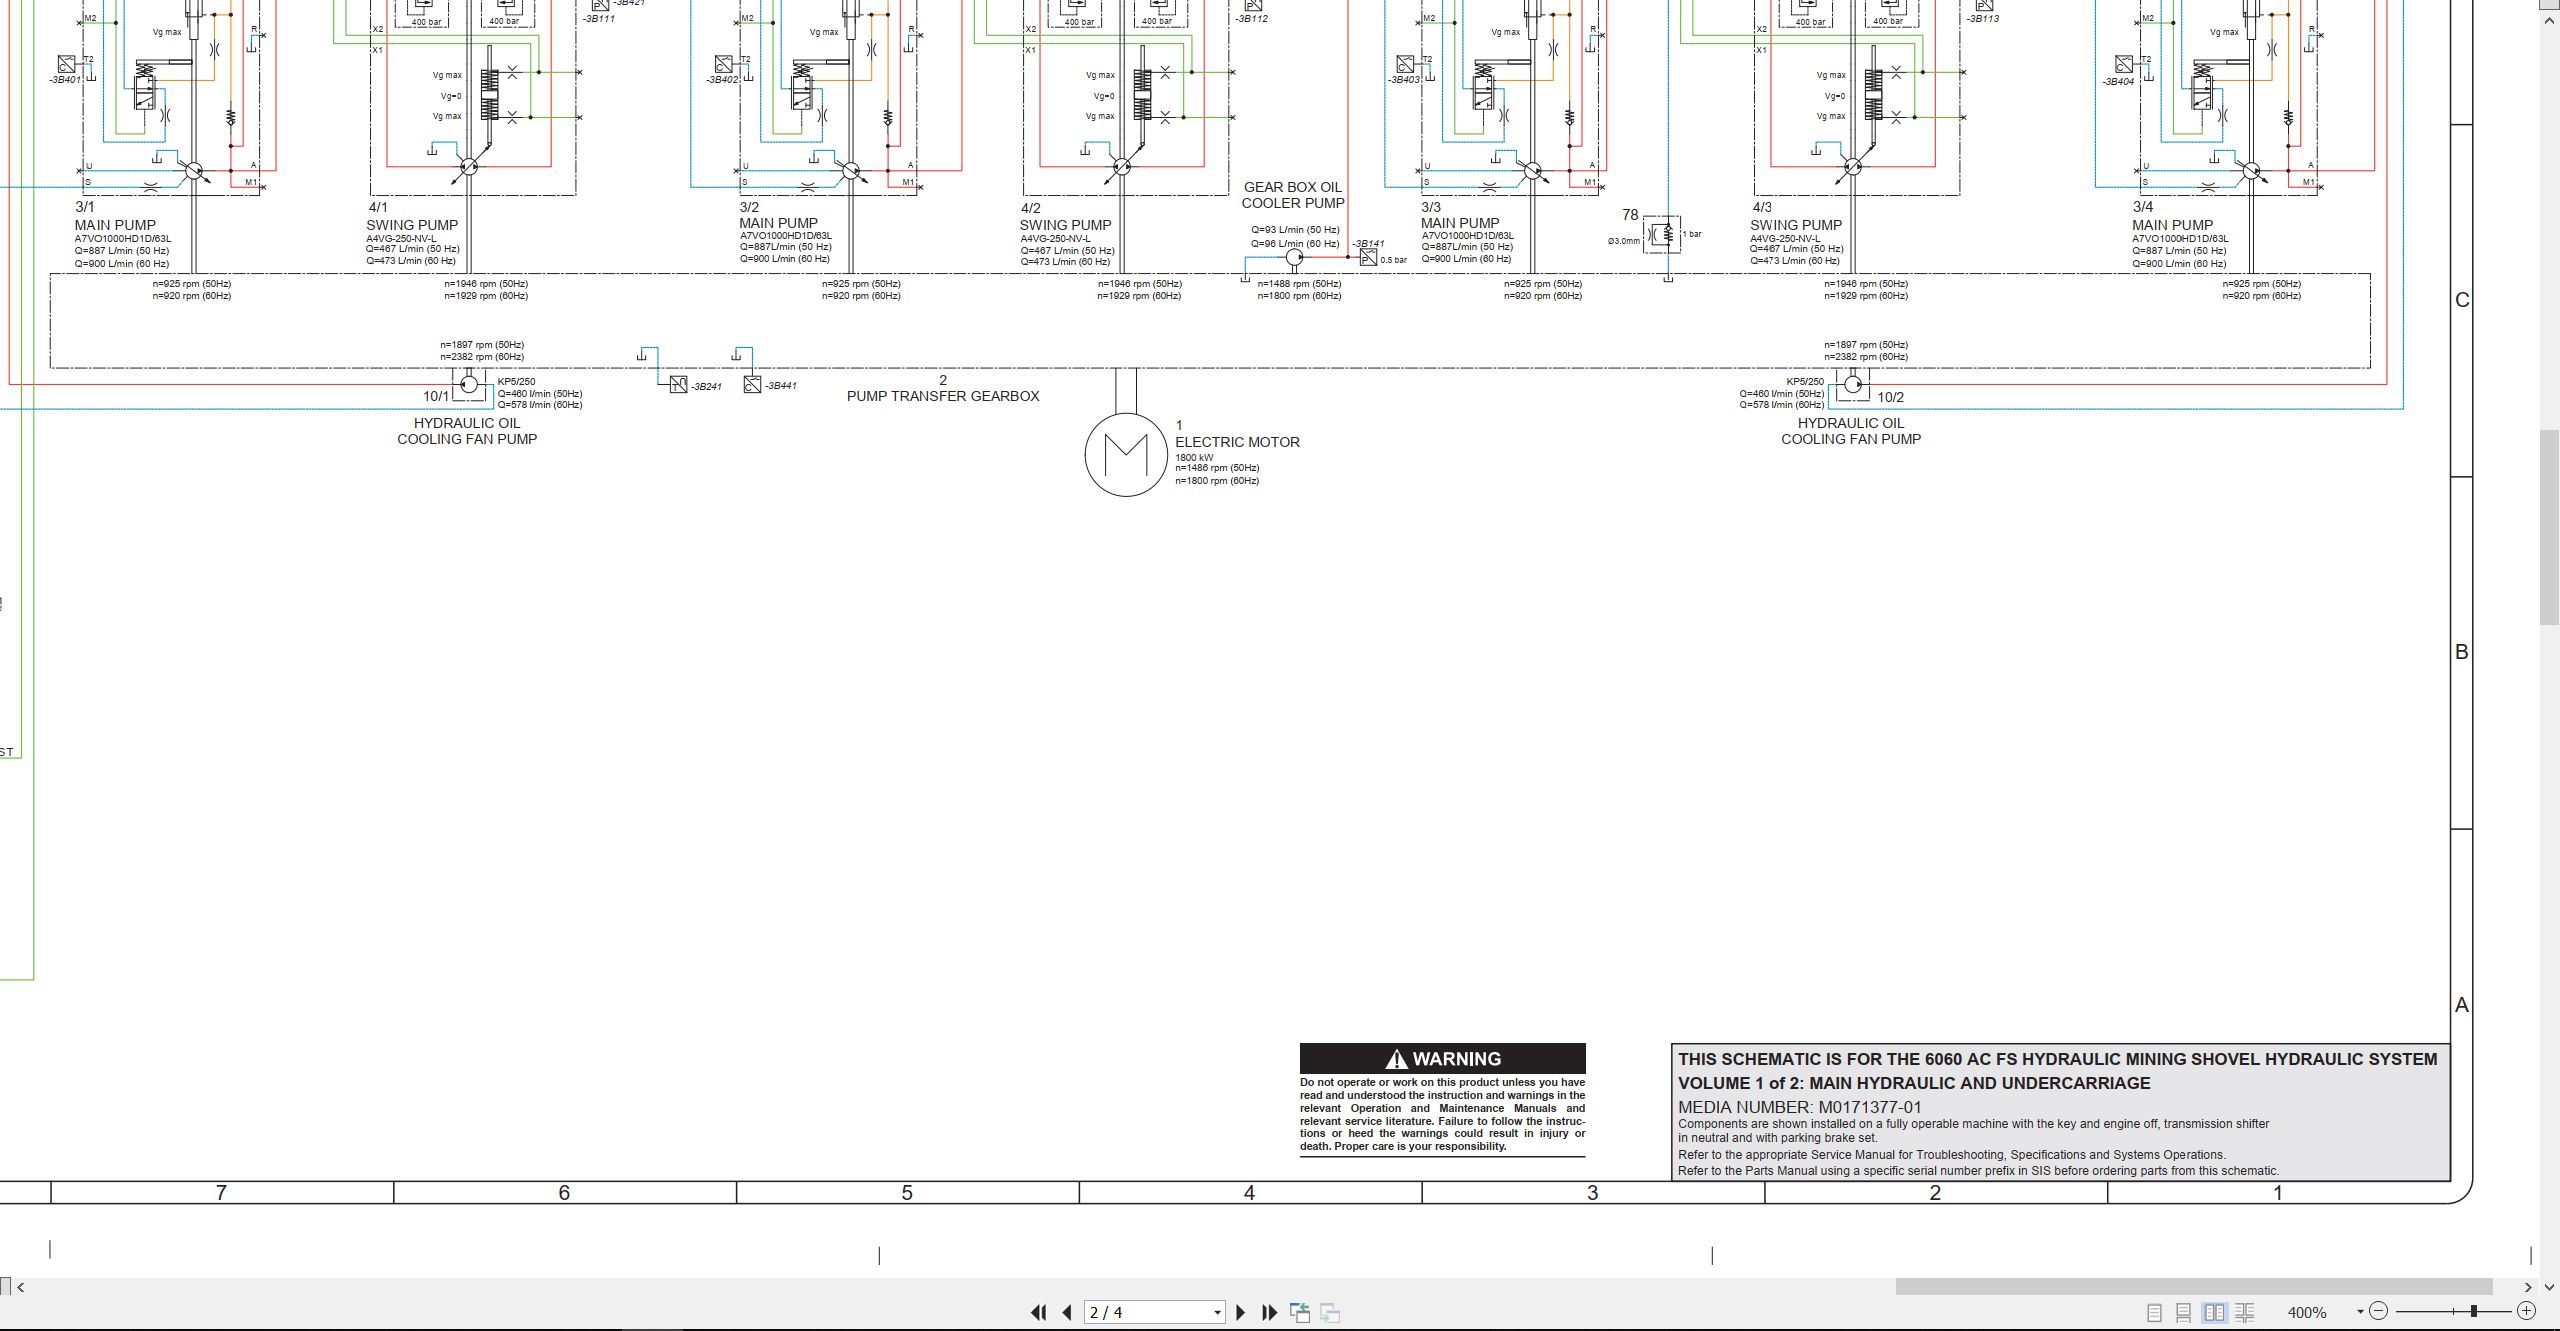Click the 4/3 SWING PUMP label

coord(1796,217)
